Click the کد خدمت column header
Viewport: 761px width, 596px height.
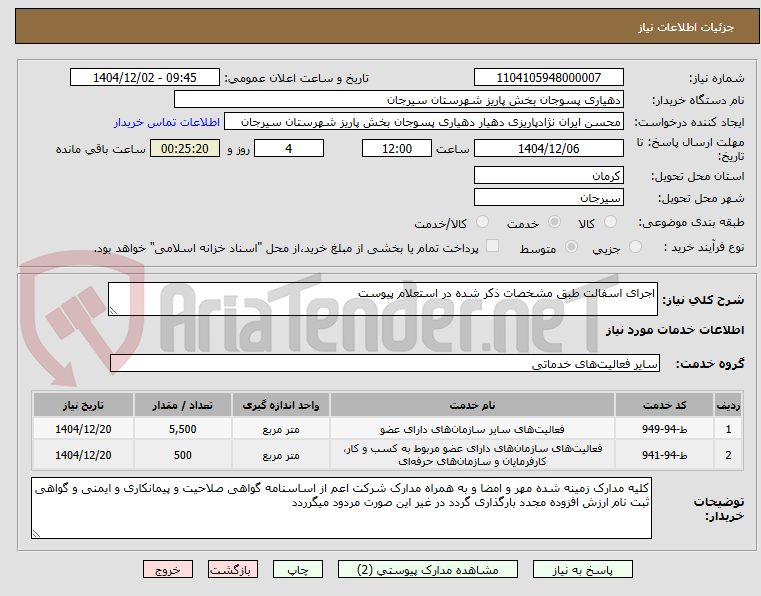pos(664,405)
